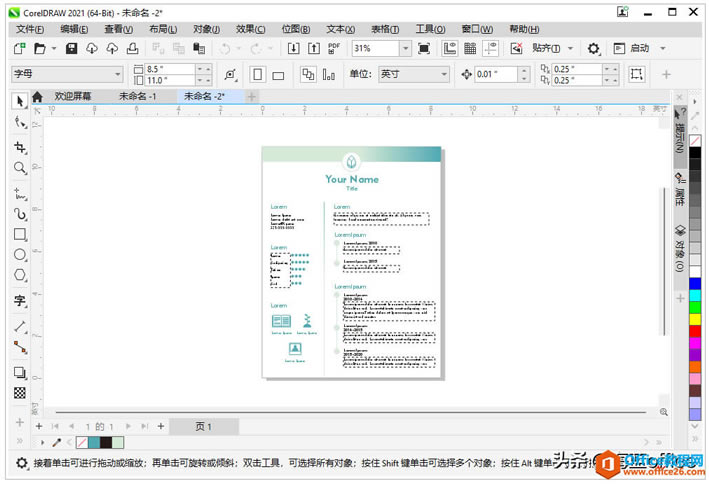Click the New document icon
This screenshot has width=709, height=484.
click(19, 48)
